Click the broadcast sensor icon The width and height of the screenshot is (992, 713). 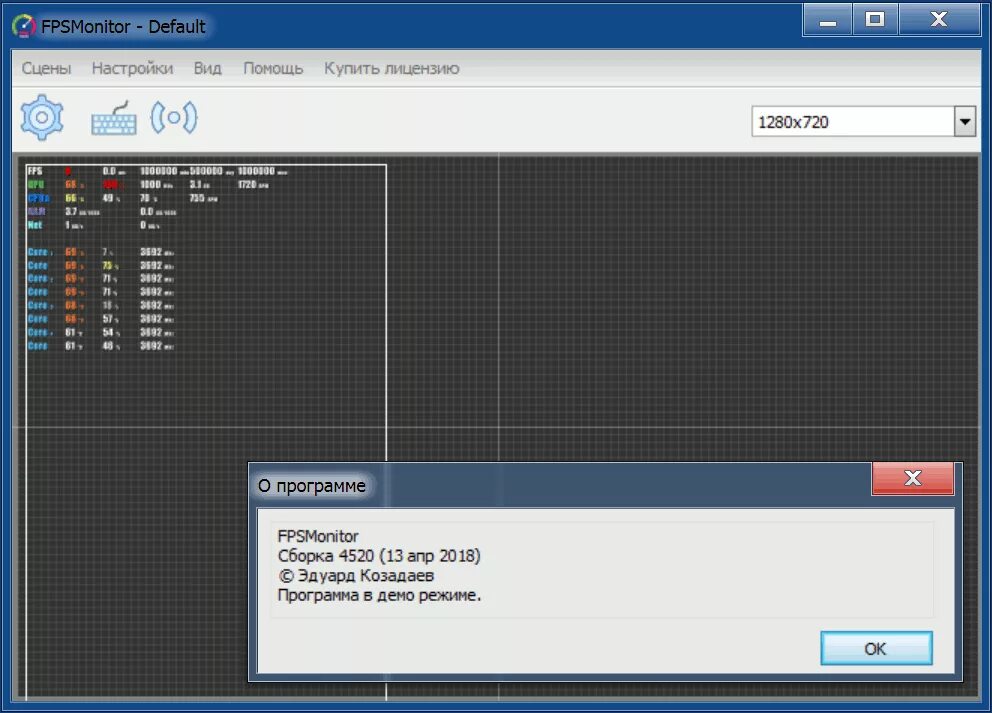click(x=174, y=118)
